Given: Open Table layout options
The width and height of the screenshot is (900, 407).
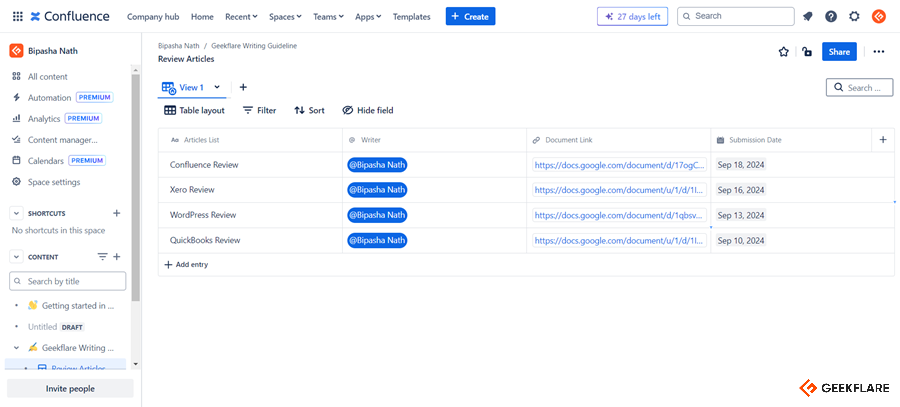Looking at the screenshot, I should [x=194, y=110].
